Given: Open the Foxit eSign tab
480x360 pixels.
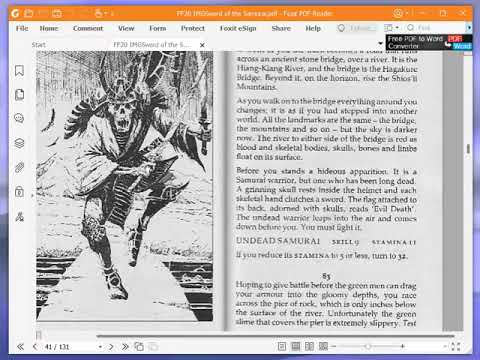Looking at the screenshot, I should (x=238, y=28).
